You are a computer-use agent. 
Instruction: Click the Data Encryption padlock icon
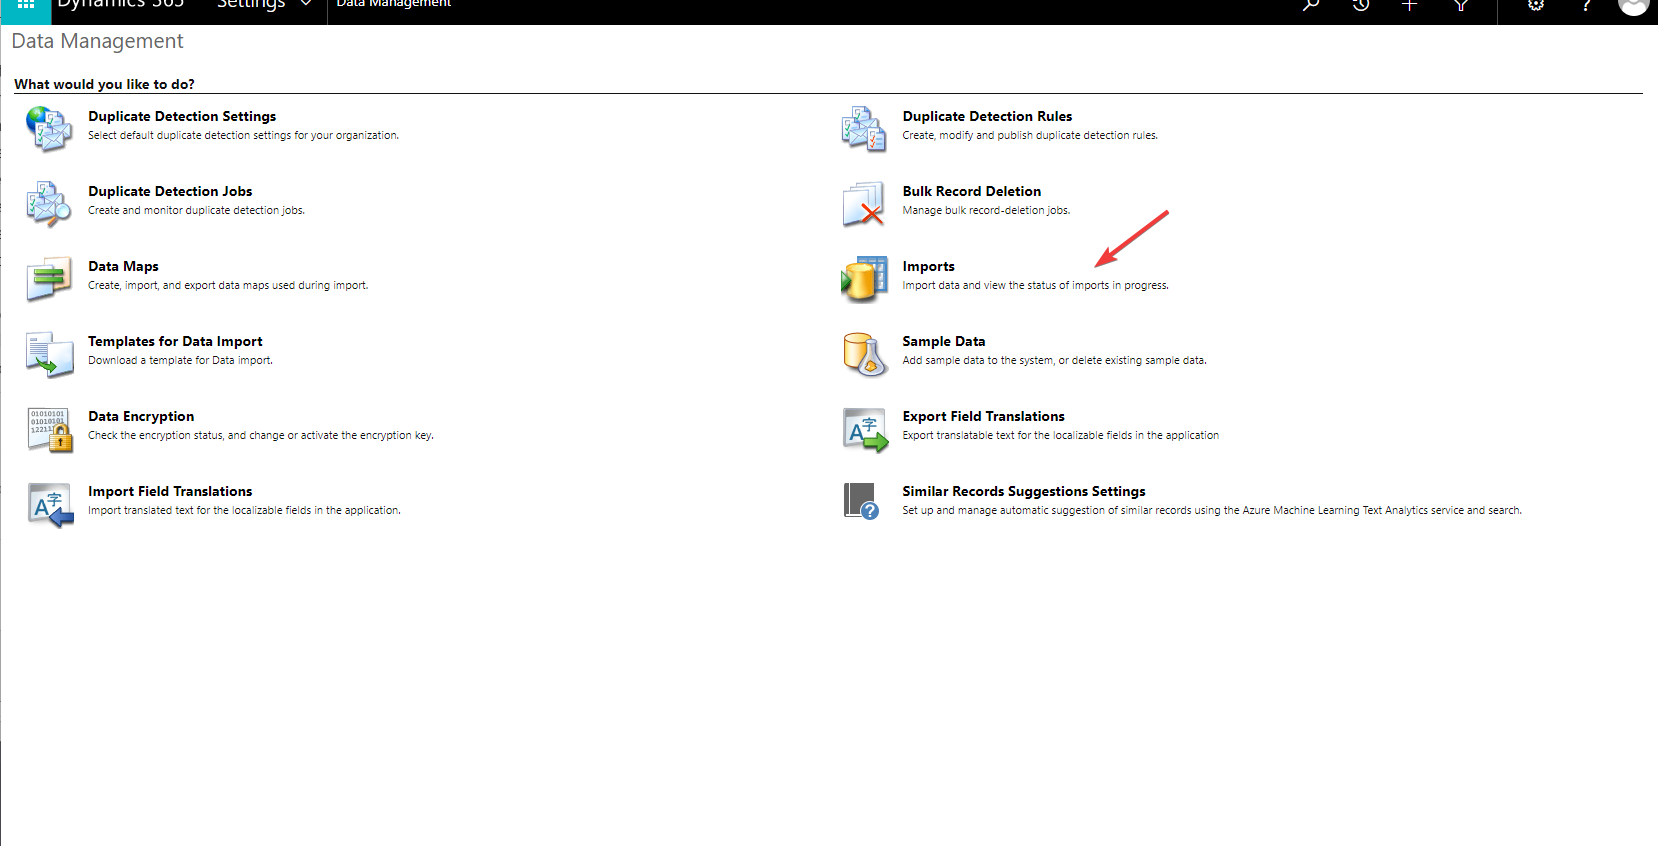49,429
